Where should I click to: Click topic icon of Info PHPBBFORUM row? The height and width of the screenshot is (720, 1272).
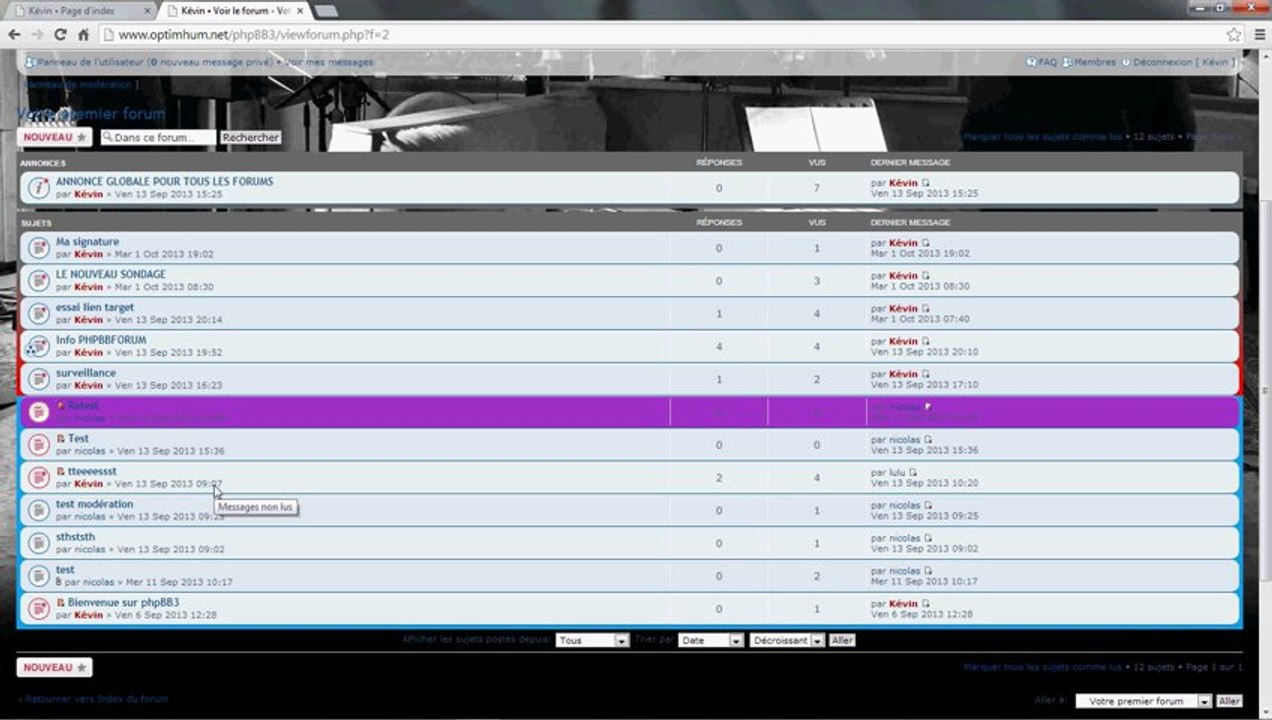pos(38,346)
